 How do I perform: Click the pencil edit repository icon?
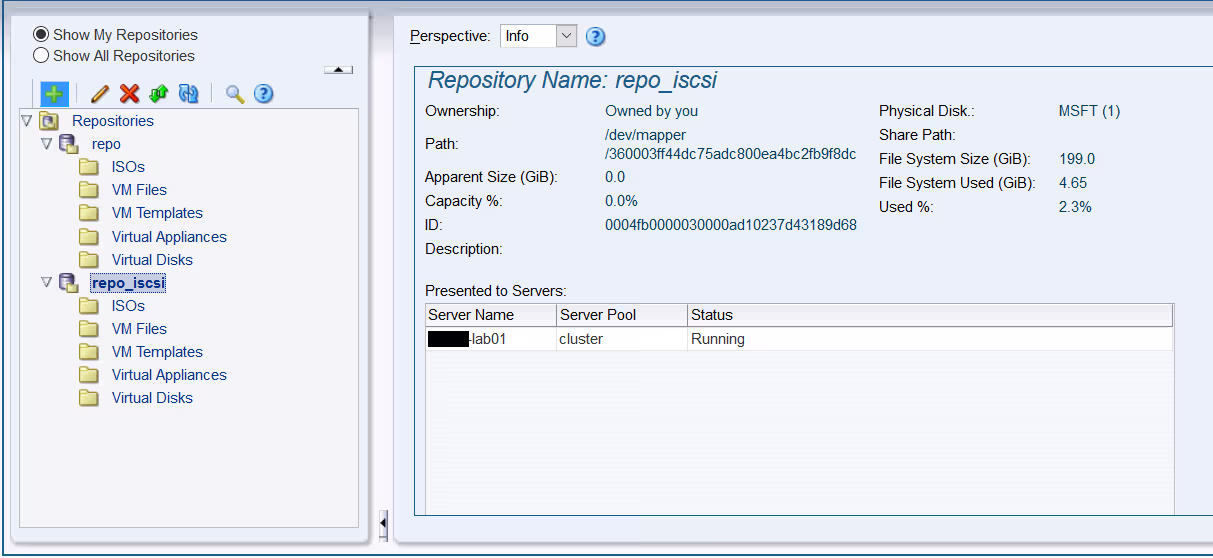[x=99, y=94]
